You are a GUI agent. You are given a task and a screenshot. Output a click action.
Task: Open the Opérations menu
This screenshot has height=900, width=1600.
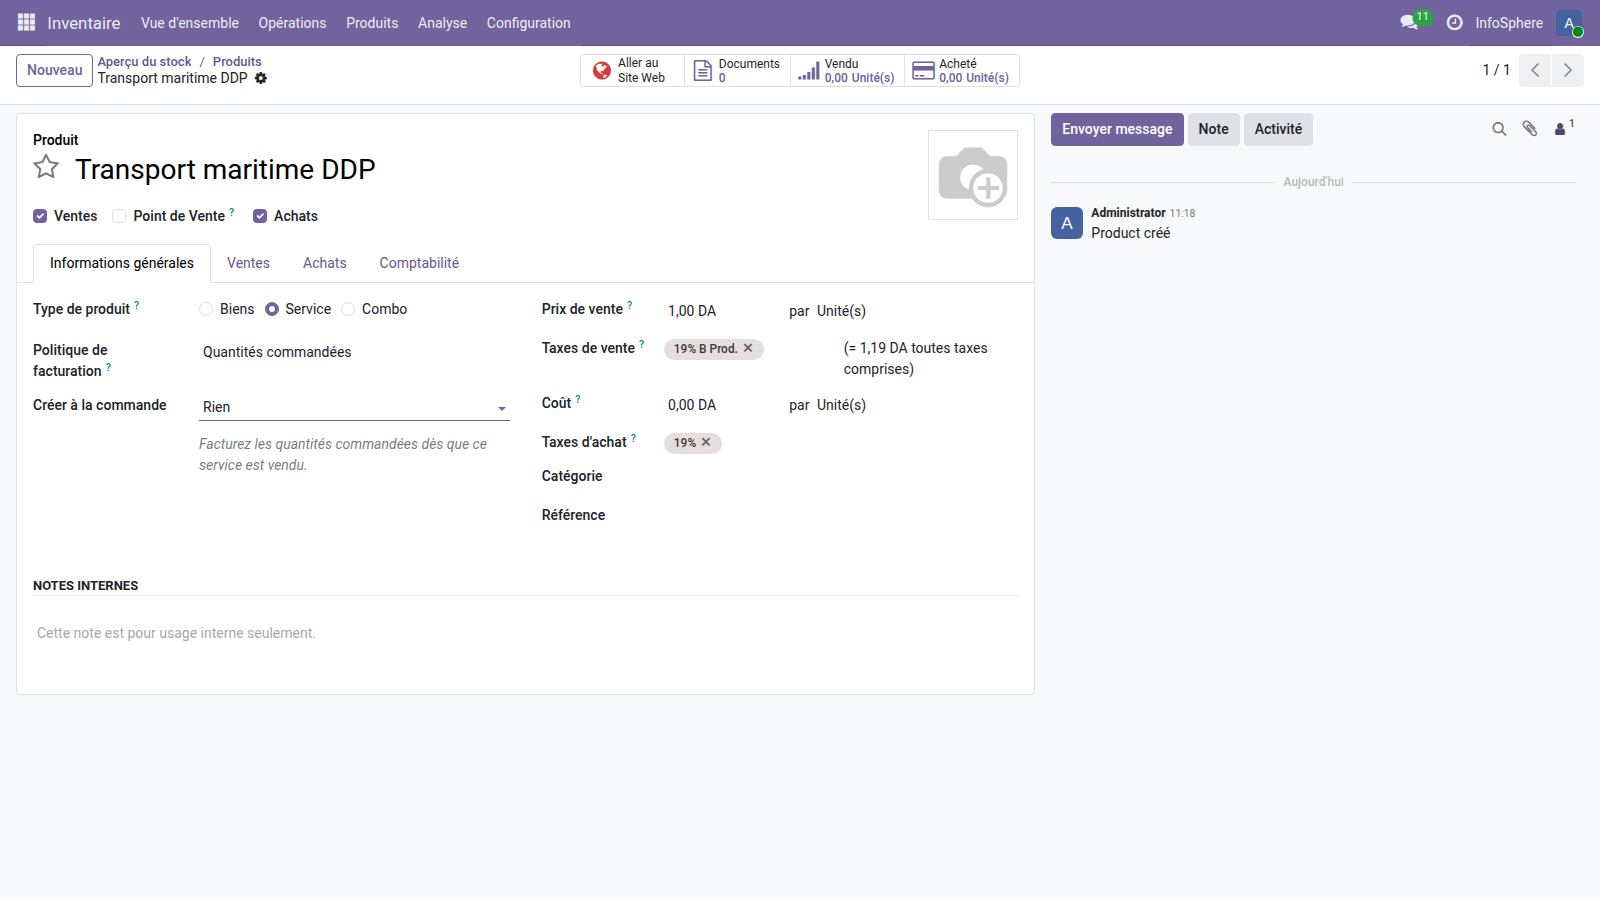click(x=291, y=22)
